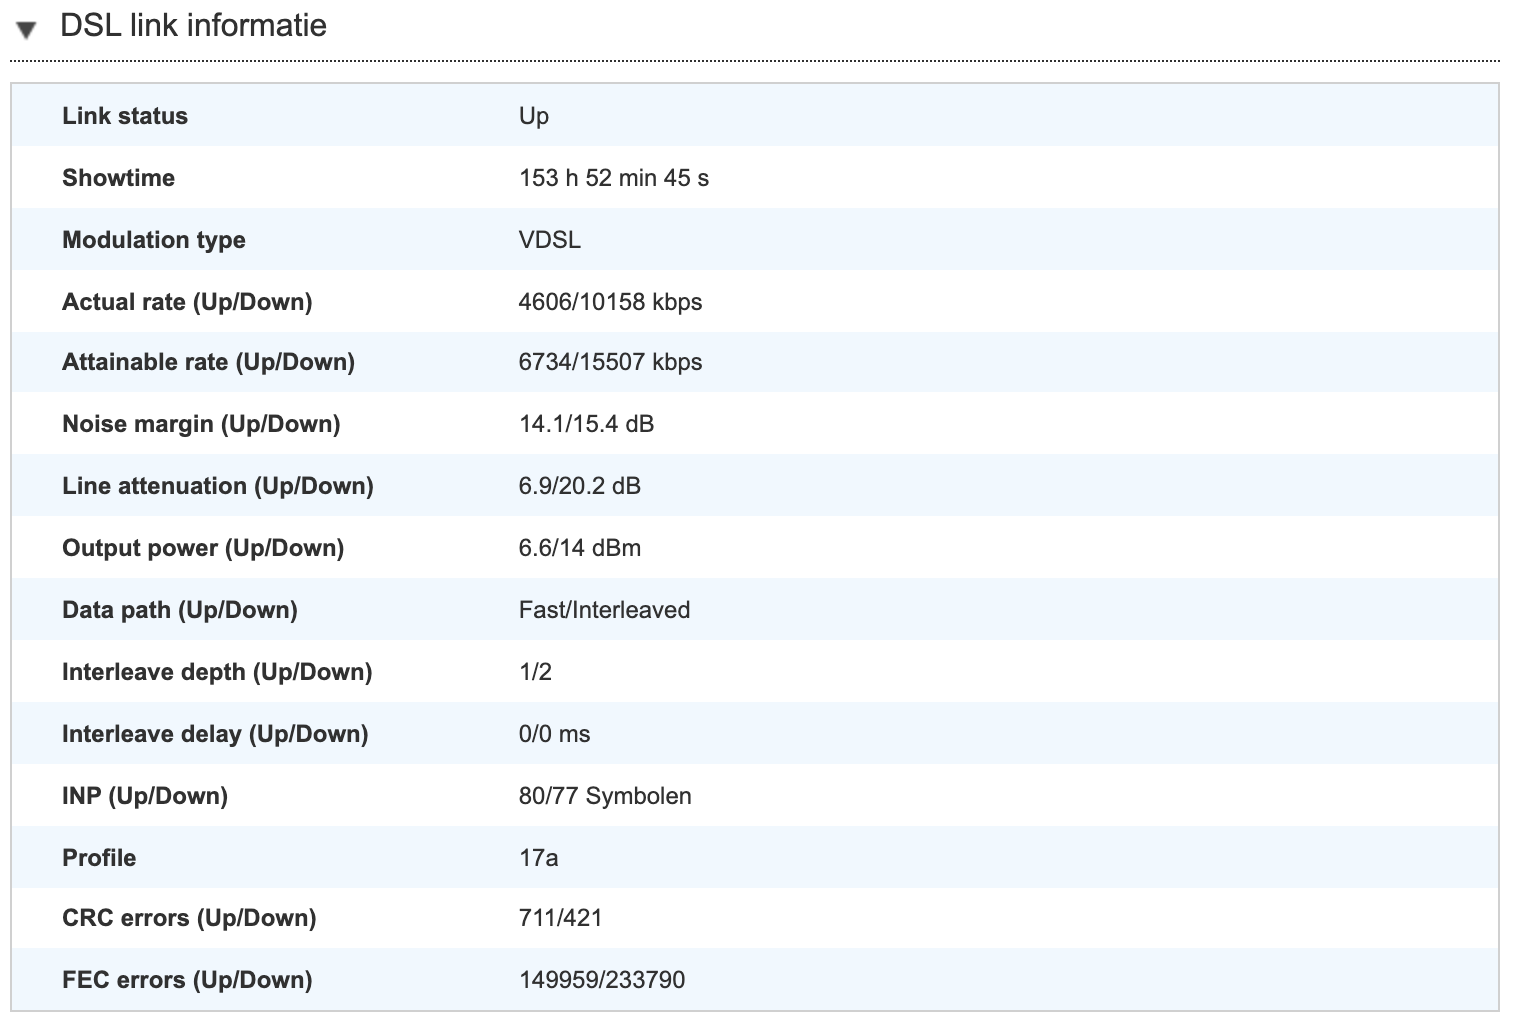This screenshot has width=1516, height=1034.
Task: Click the disclosure triangle next to the header
Action: pos(24,27)
